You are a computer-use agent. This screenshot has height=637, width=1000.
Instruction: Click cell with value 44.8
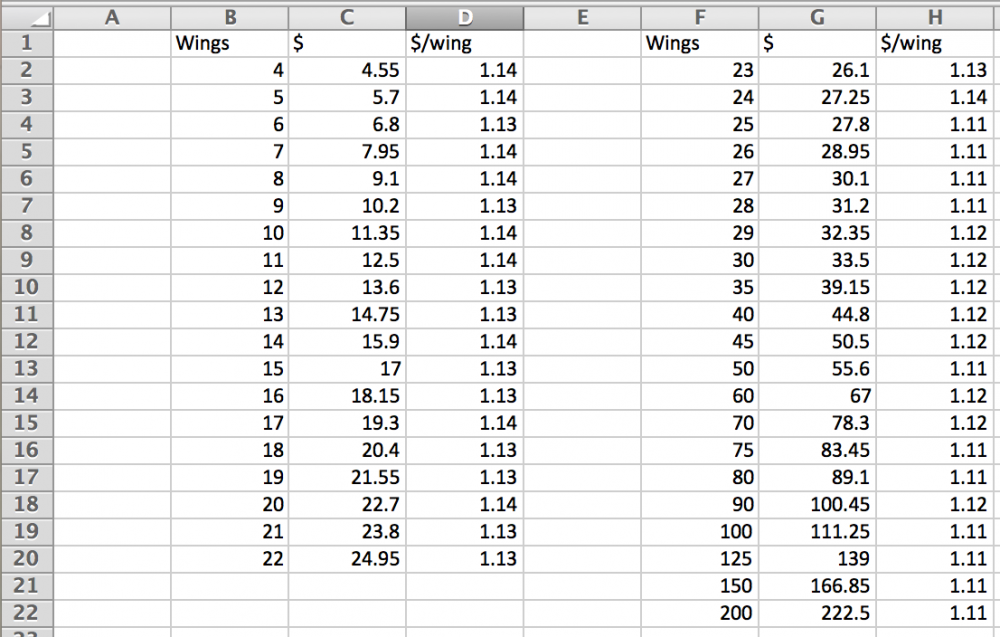(x=817, y=315)
